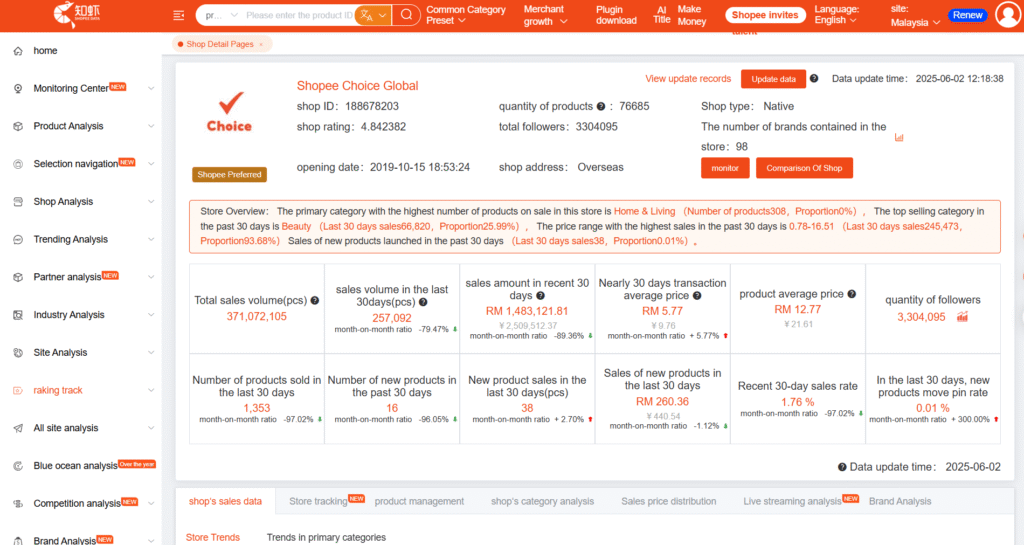Image resolution: width=1024 pixels, height=545 pixels.
Task: Click the Comparison Of Shop button
Action: tap(804, 168)
